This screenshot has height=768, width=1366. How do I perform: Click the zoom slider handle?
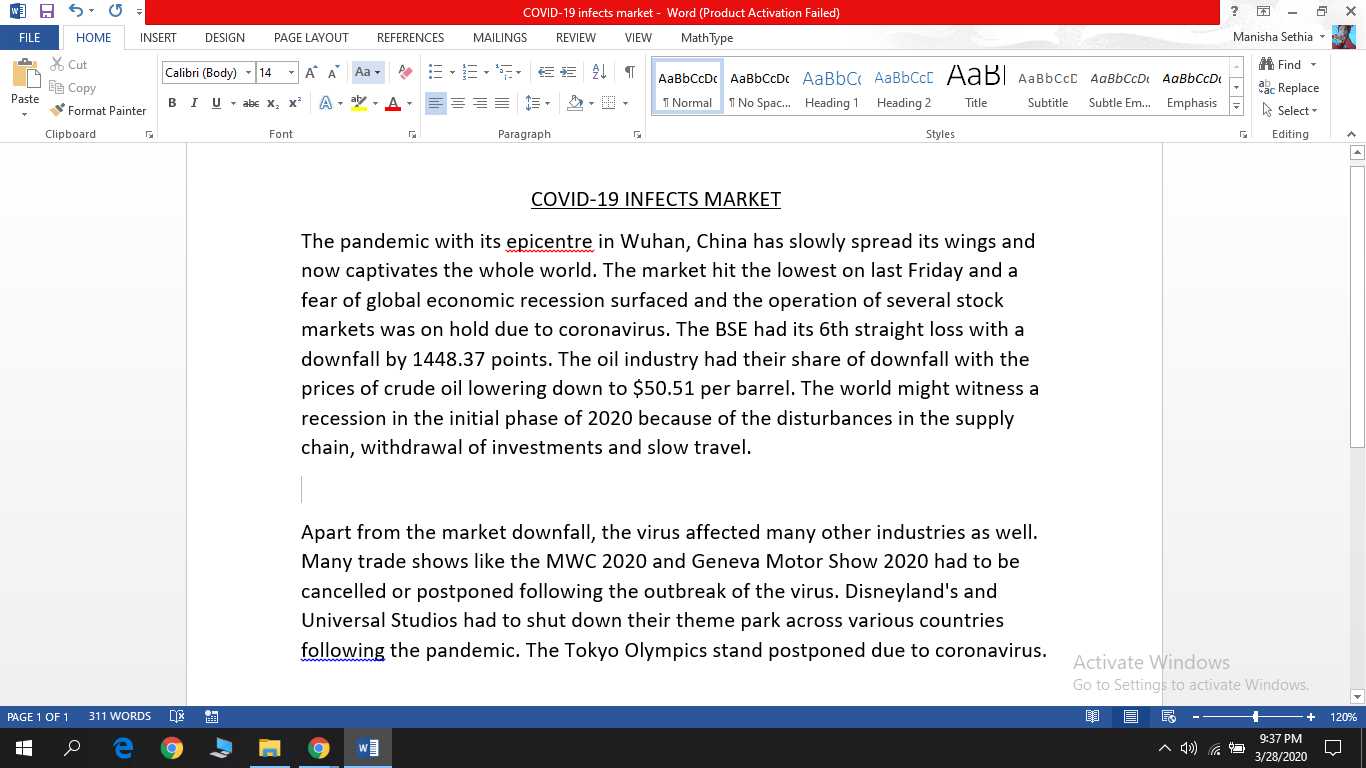click(1255, 717)
